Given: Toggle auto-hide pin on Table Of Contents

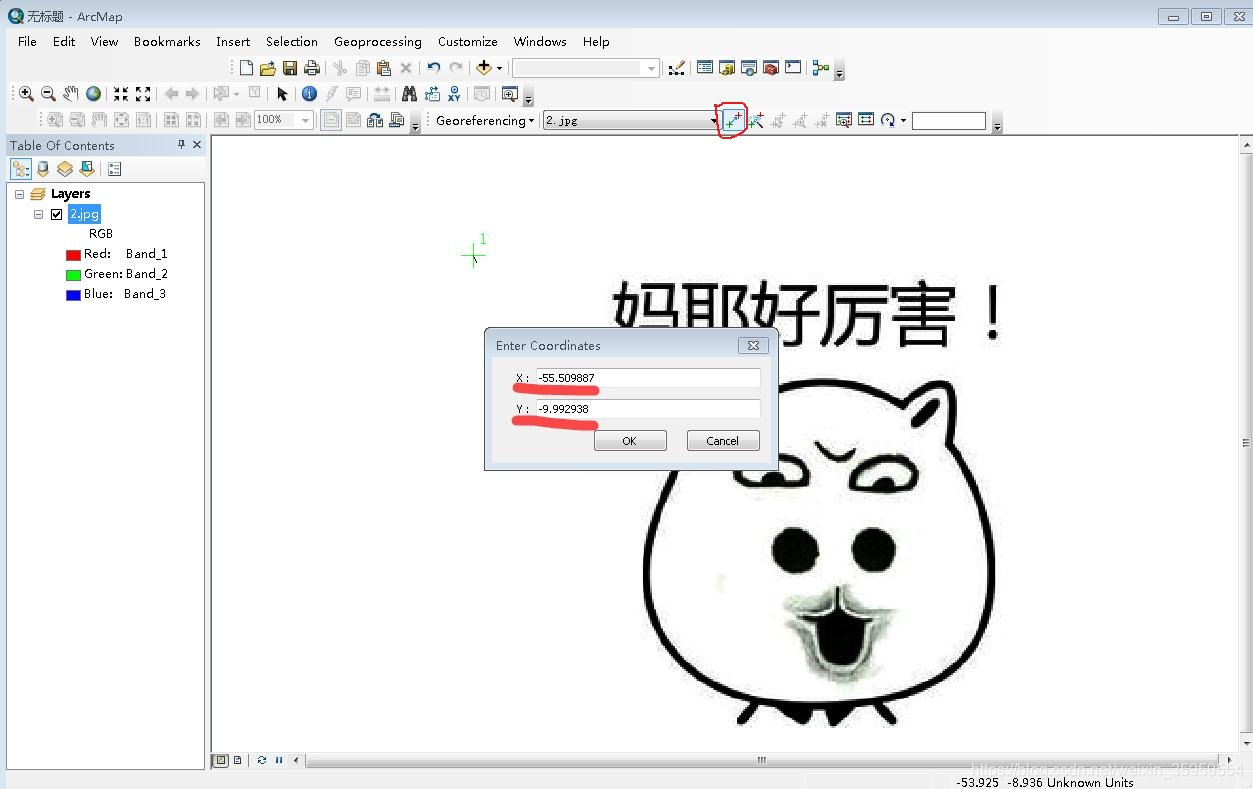Looking at the screenshot, I should pos(181,145).
